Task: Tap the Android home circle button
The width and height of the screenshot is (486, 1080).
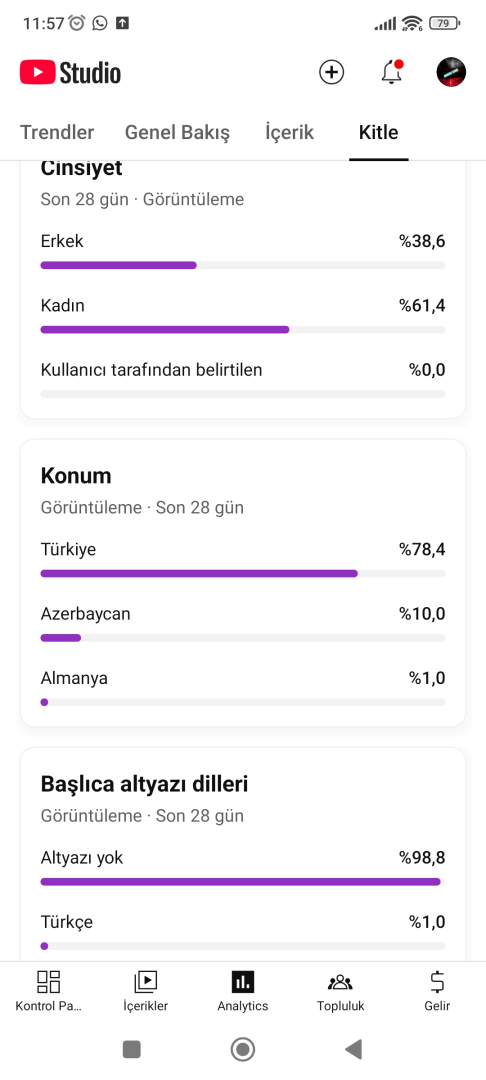Action: 243,1049
